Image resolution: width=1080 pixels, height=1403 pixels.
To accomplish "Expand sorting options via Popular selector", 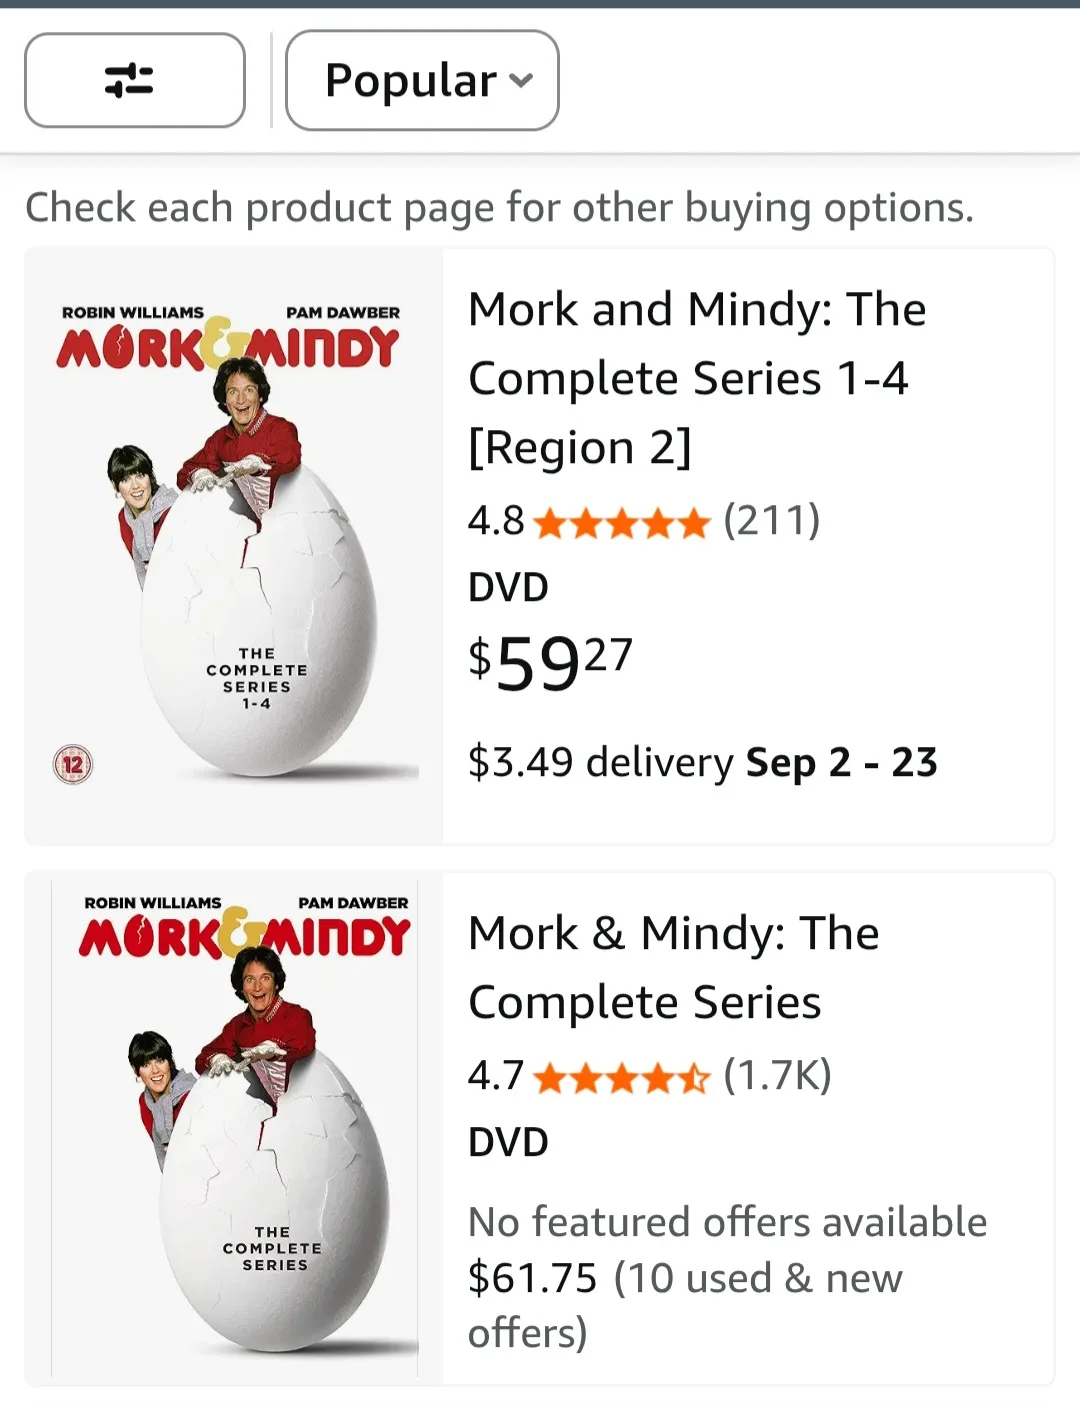I will [x=421, y=81].
